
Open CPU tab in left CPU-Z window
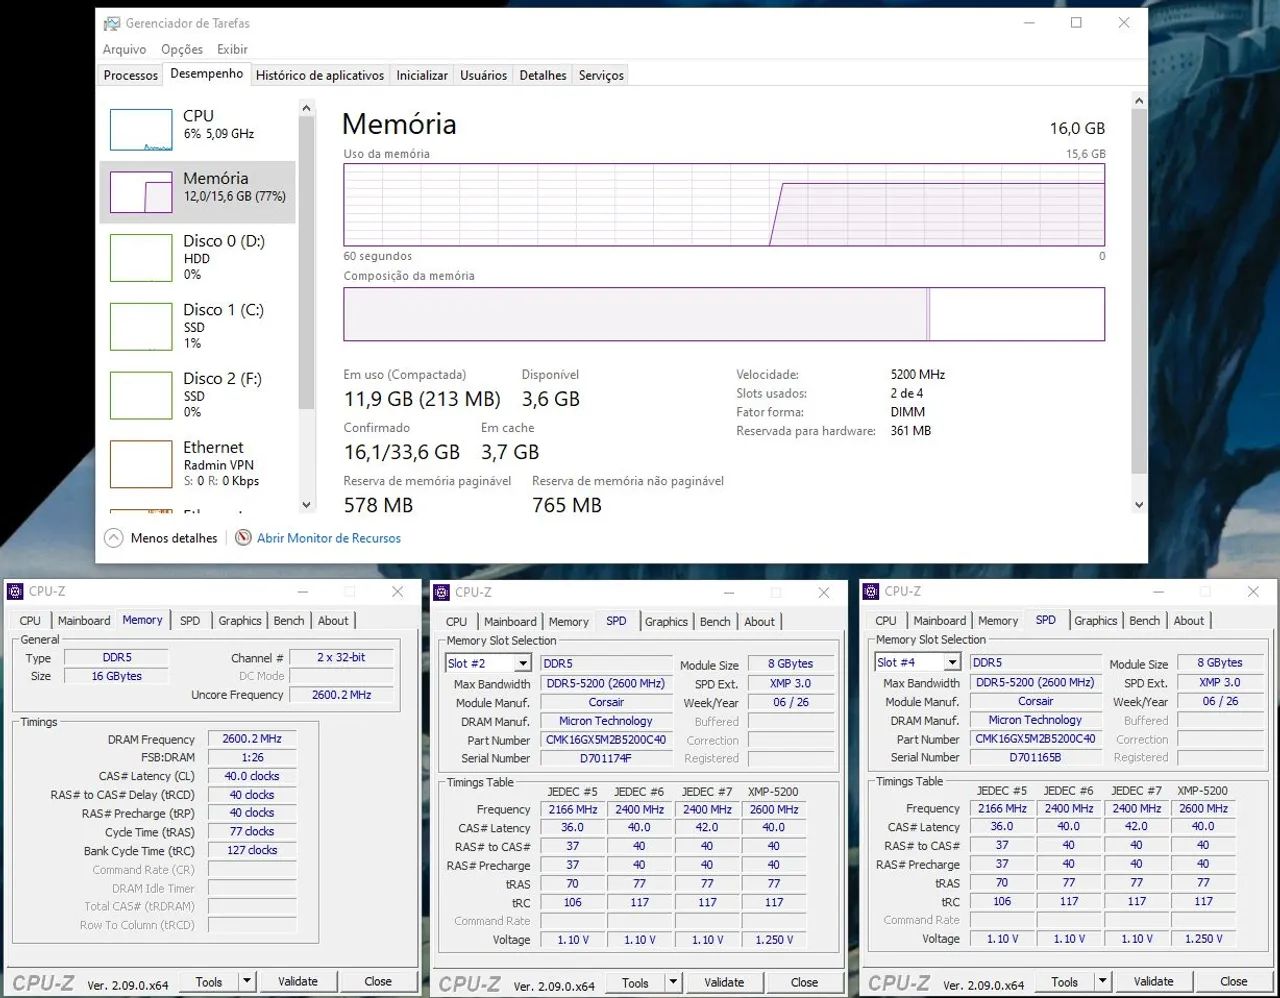tap(30, 621)
